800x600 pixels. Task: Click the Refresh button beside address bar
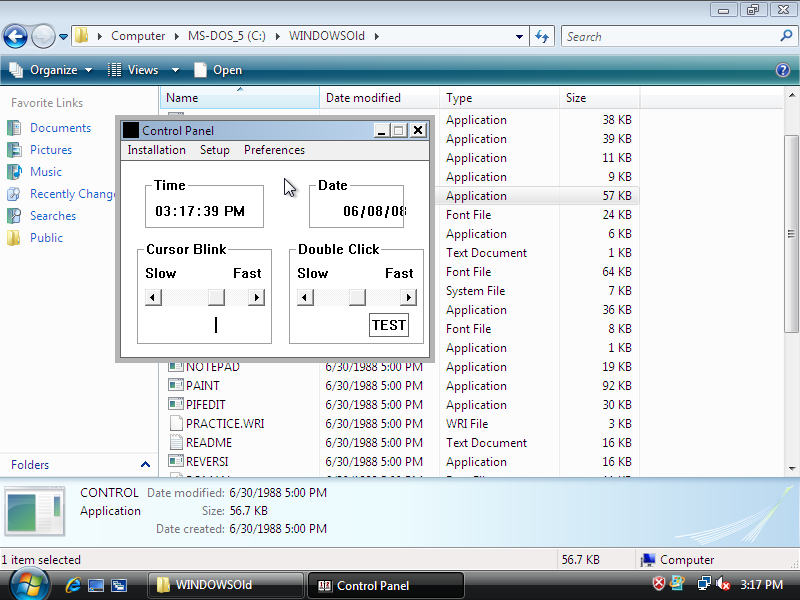(x=542, y=37)
